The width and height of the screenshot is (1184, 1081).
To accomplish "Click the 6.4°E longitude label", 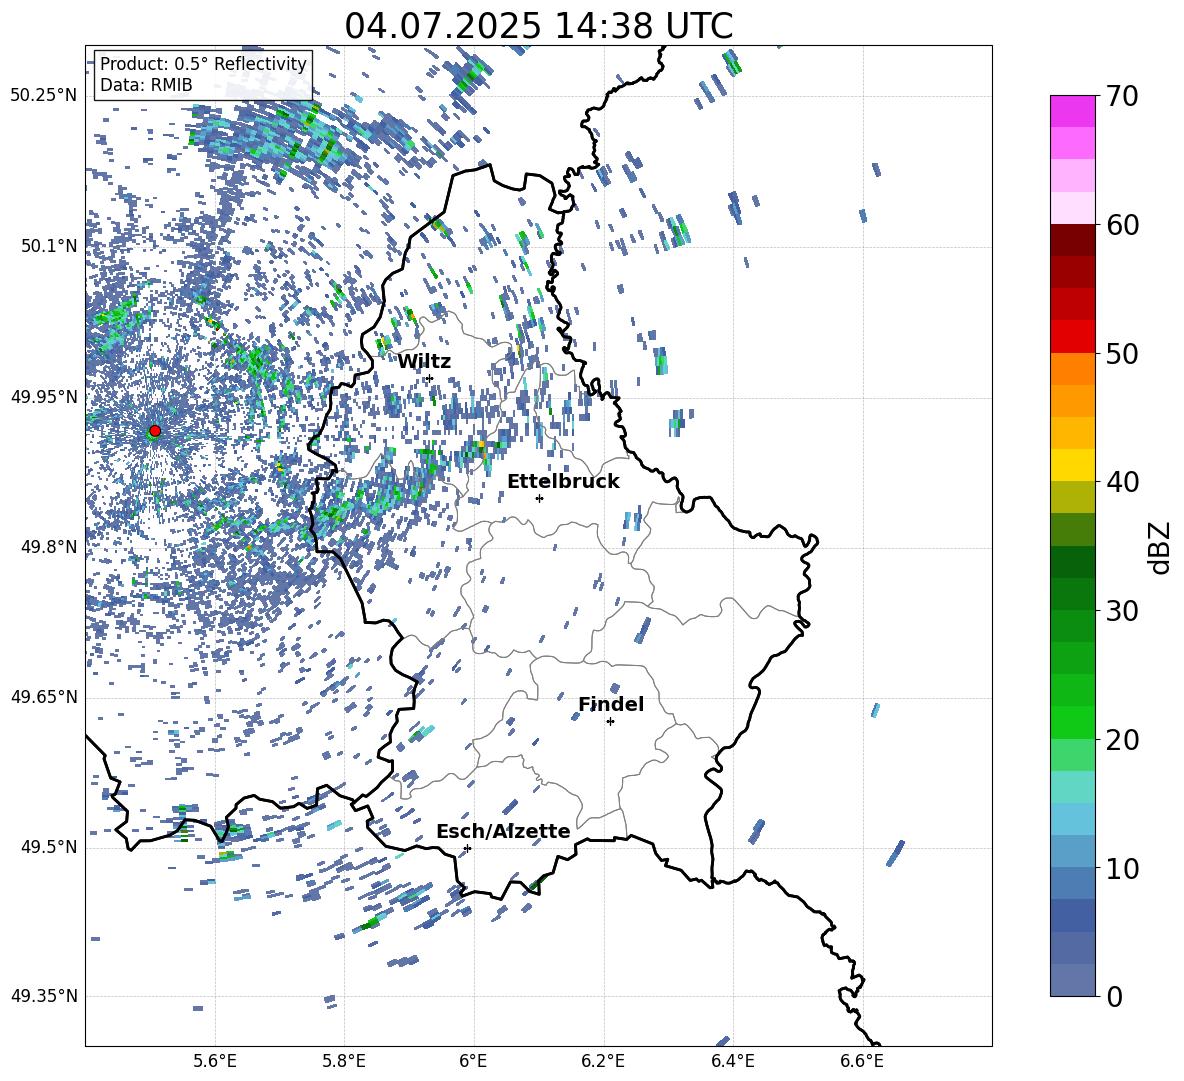I will pyautogui.click(x=732, y=1061).
